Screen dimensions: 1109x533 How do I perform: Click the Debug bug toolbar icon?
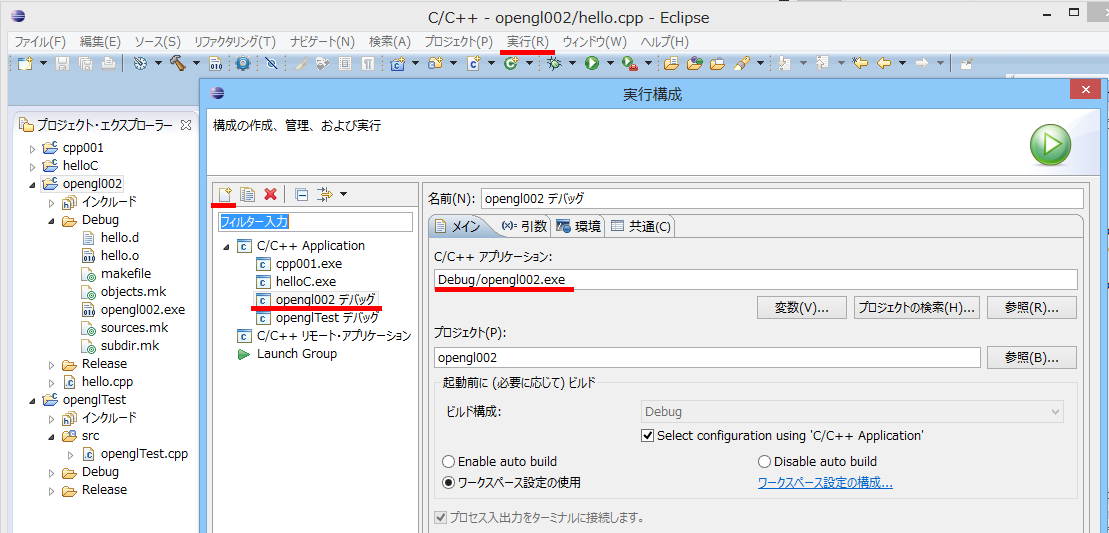(554, 64)
